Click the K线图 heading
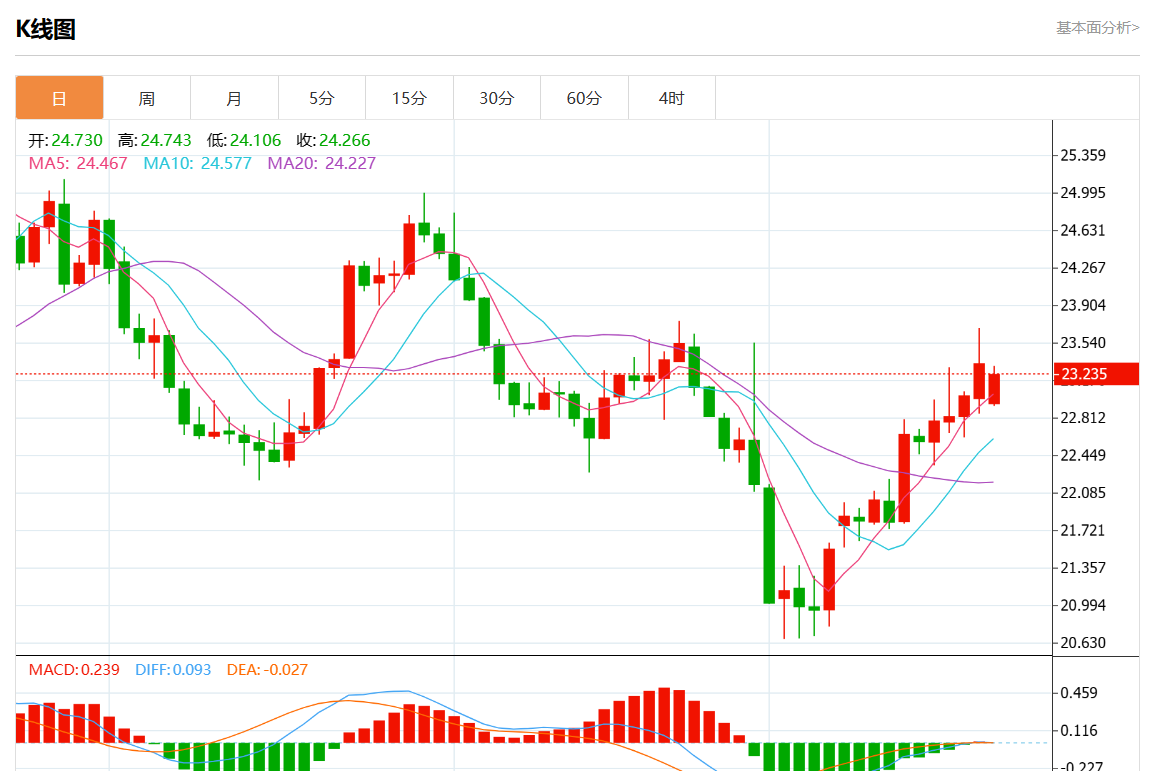The height and width of the screenshot is (771, 1152). 46,29
